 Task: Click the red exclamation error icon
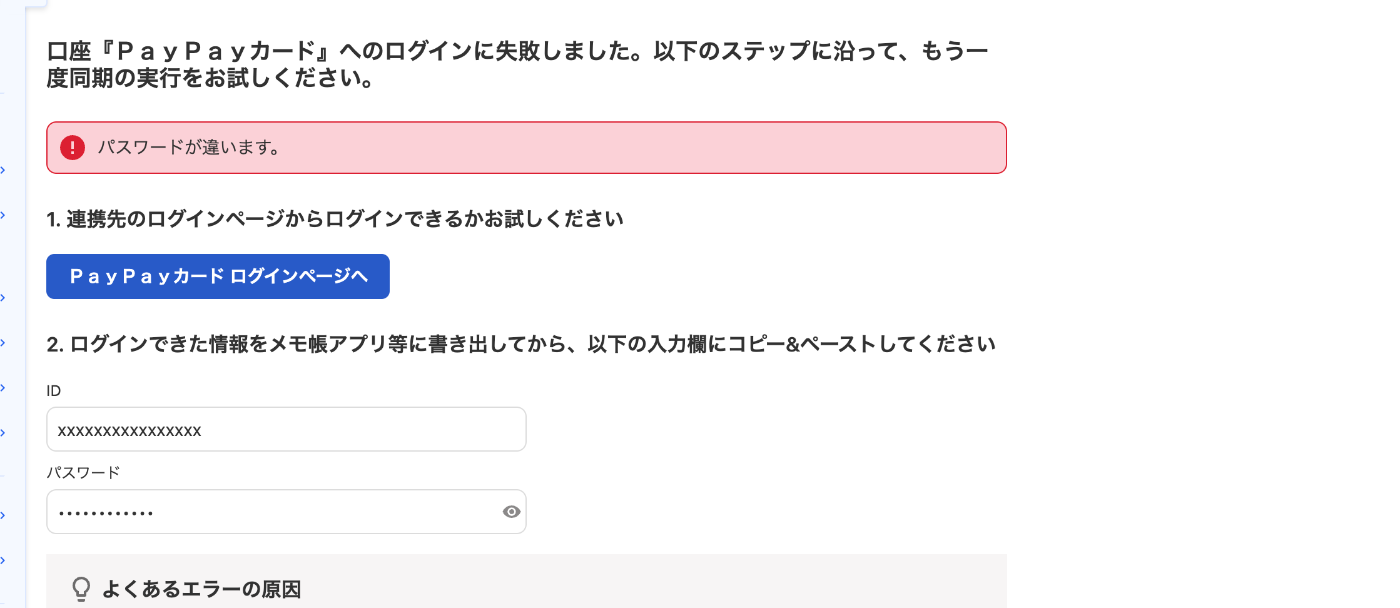point(73,148)
